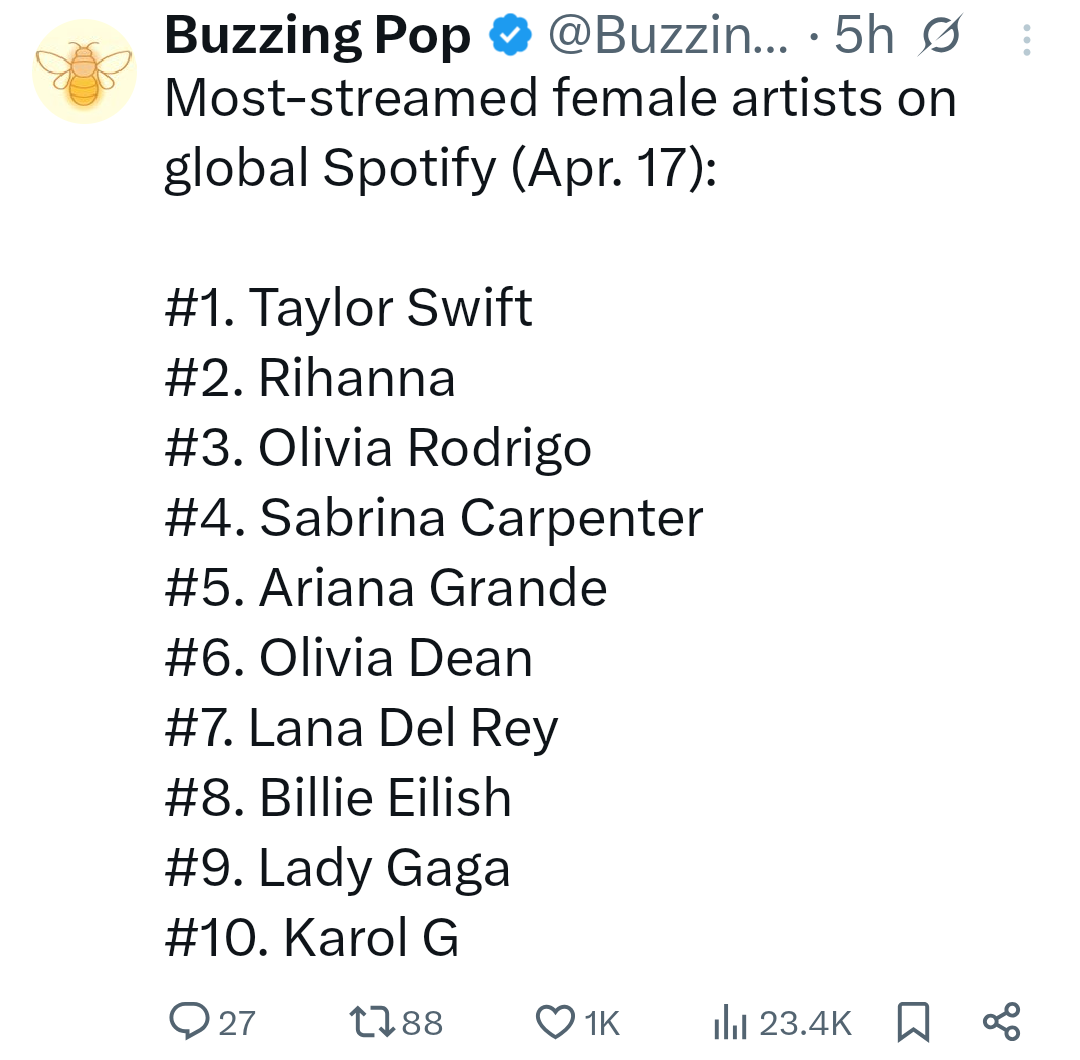Open the Buzzing Pop bee avatar
1080x1060 pixels.
[85, 72]
